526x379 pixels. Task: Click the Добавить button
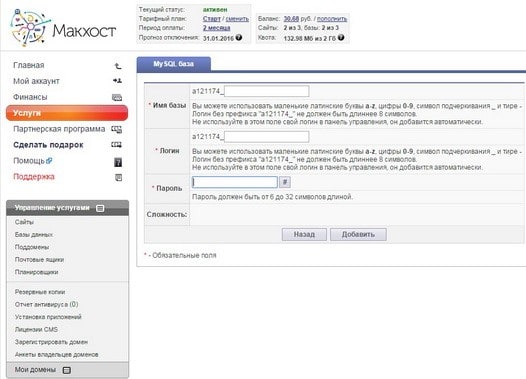click(x=358, y=234)
